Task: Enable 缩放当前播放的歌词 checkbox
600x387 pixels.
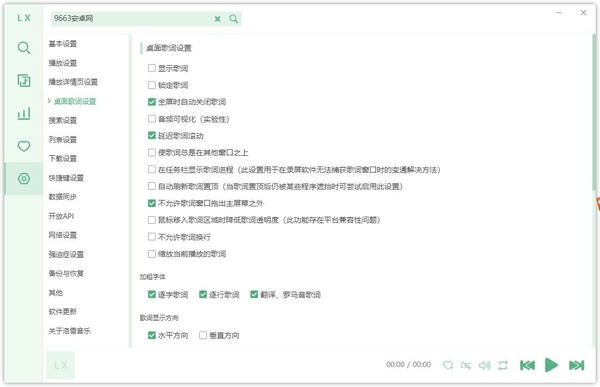Action: 152,254
